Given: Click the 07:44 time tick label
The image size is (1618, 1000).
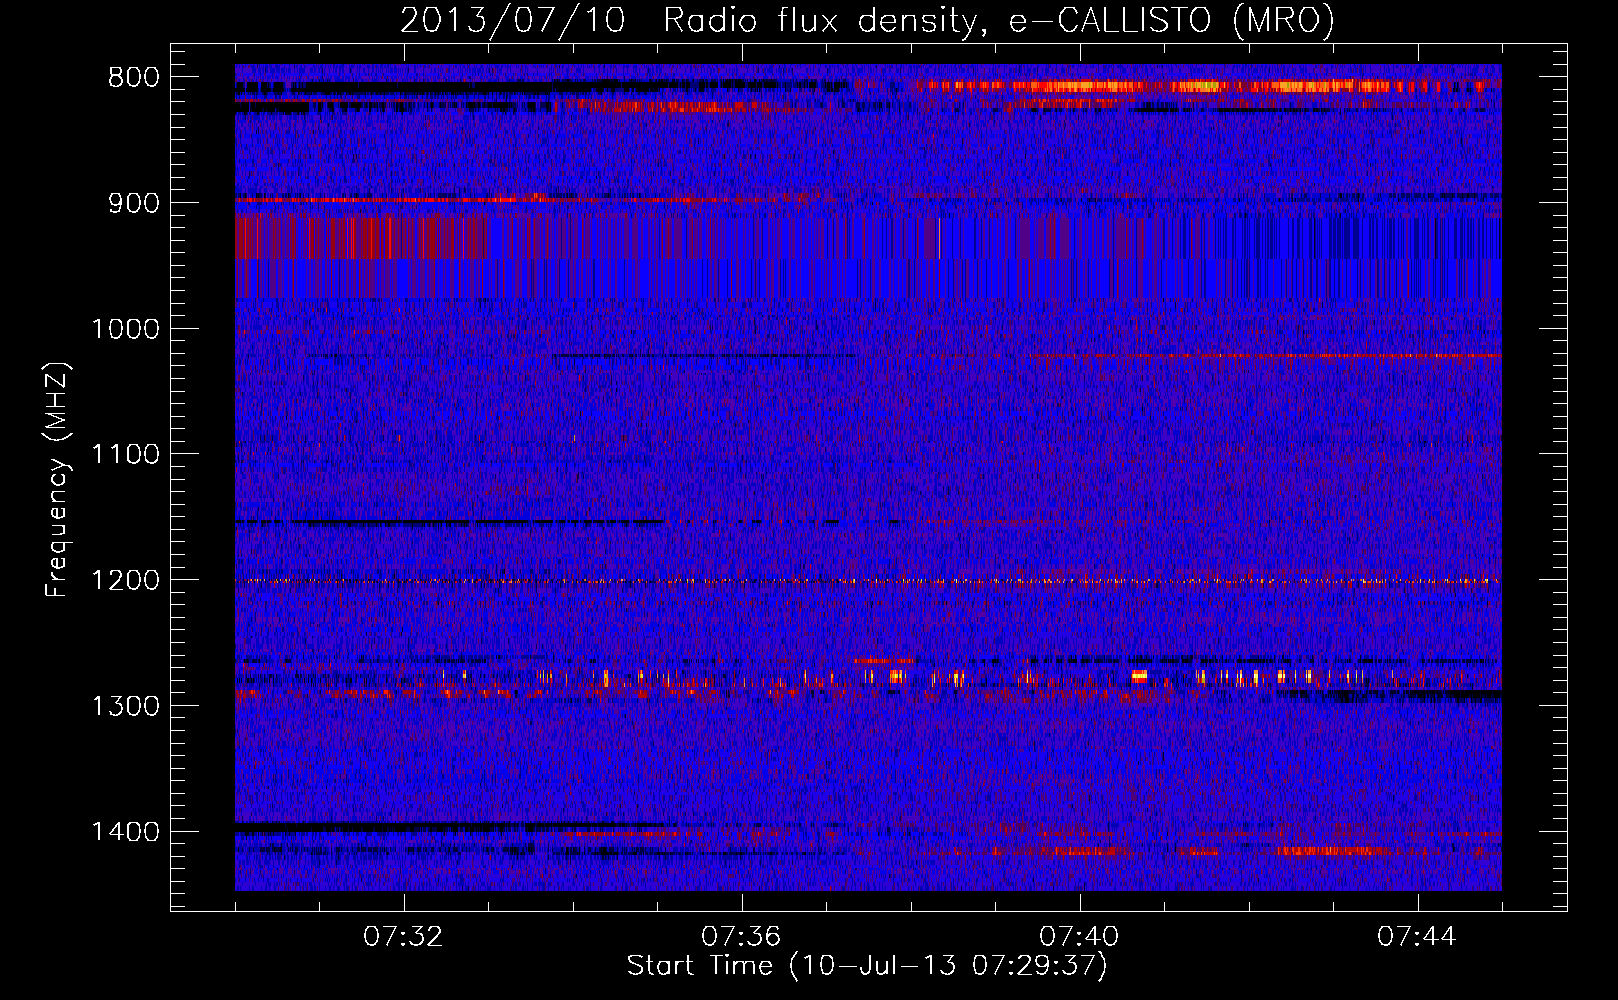Looking at the screenshot, I should pos(1417,937).
